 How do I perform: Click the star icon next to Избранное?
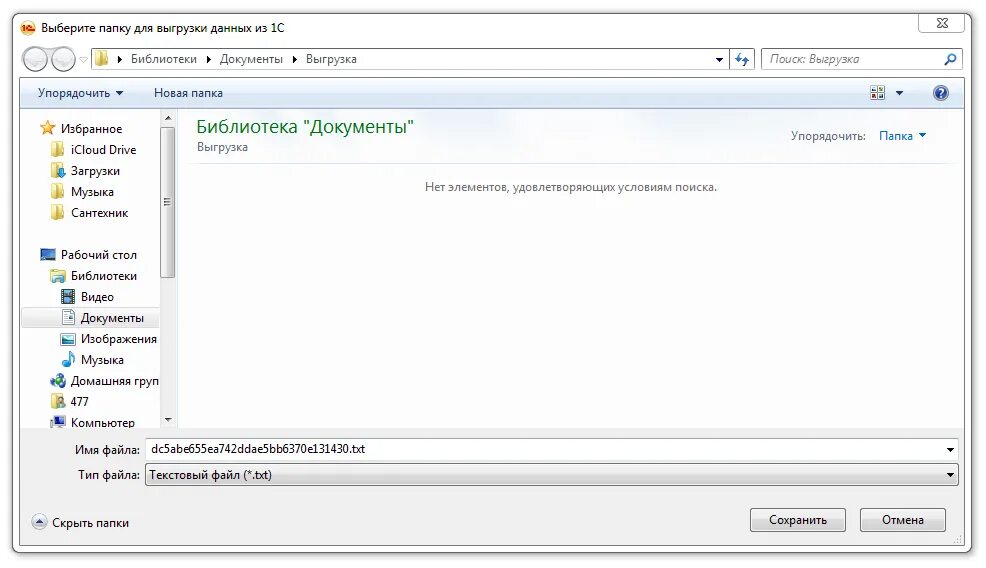tap(48, 128)
